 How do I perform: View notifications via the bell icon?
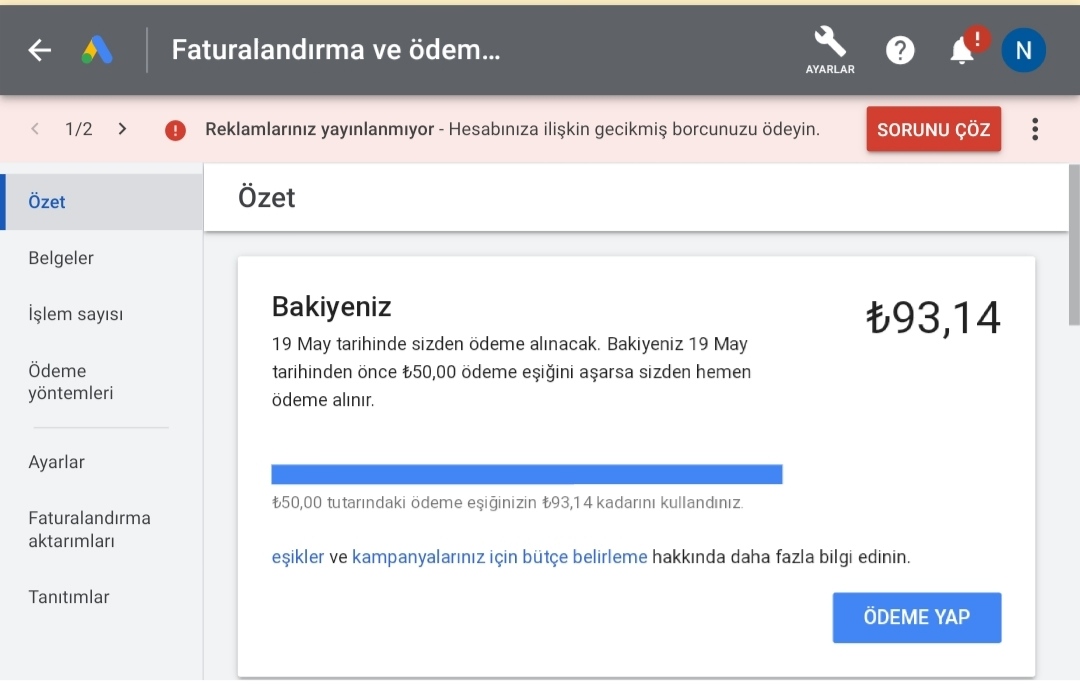pos(962,50)
